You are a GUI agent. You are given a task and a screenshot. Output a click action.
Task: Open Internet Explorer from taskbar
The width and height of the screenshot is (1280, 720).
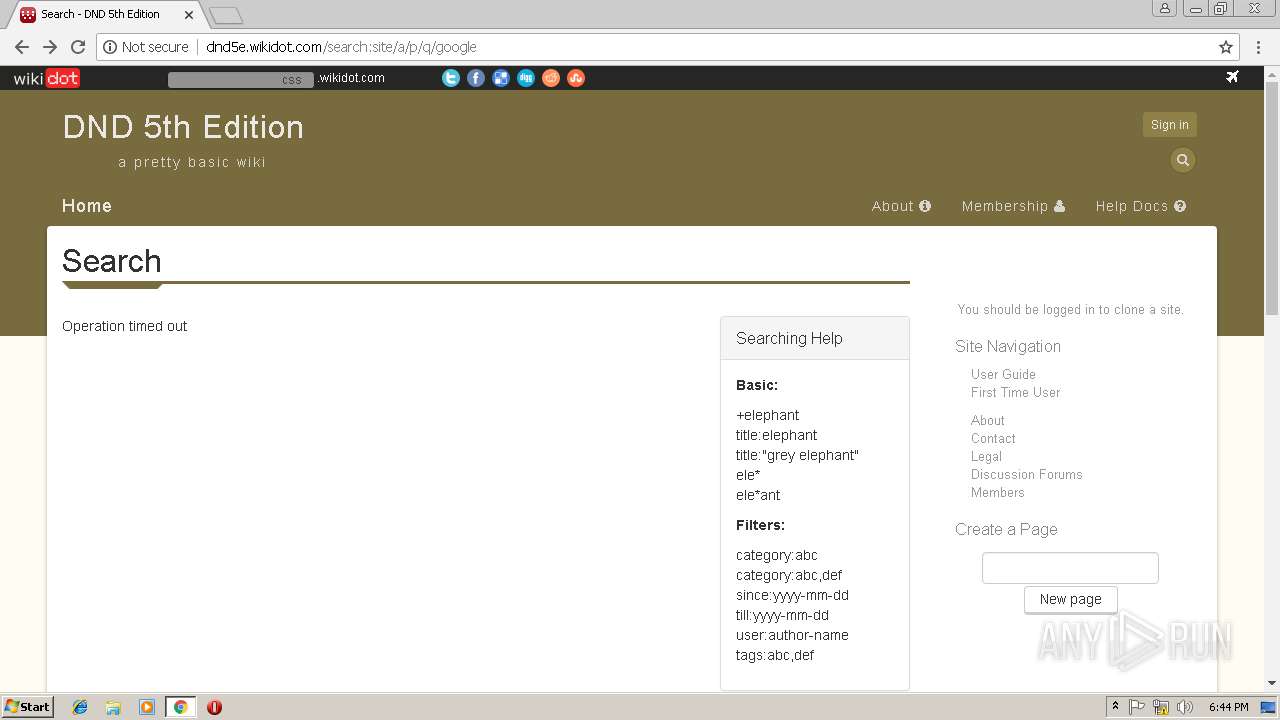80,707
